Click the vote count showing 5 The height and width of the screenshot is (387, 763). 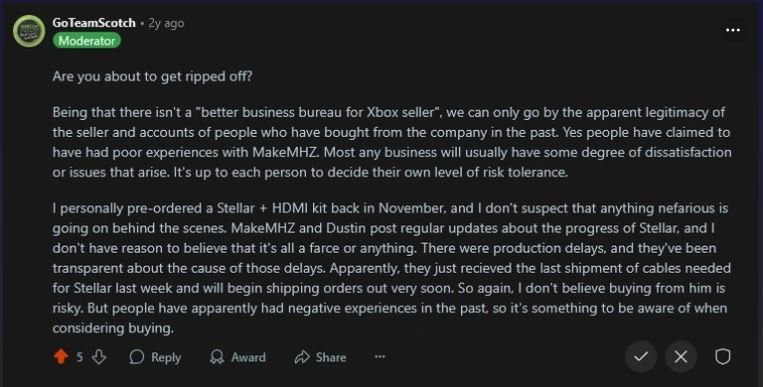[79, 357]
